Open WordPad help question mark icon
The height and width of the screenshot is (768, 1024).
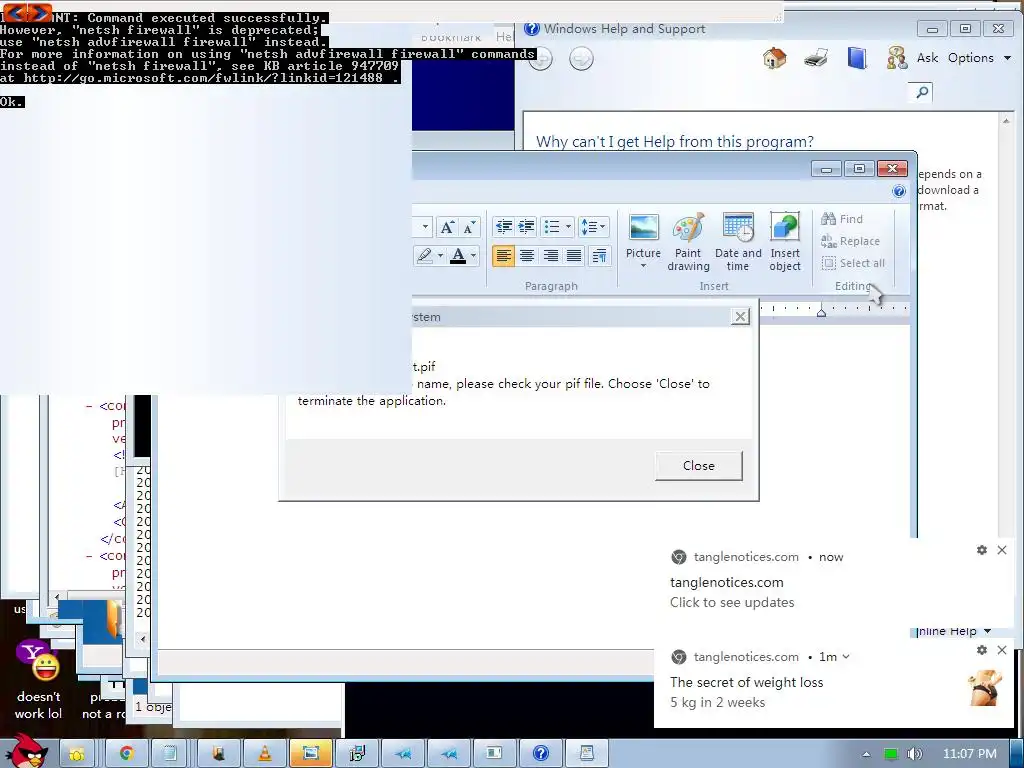[x=899, y=191]
